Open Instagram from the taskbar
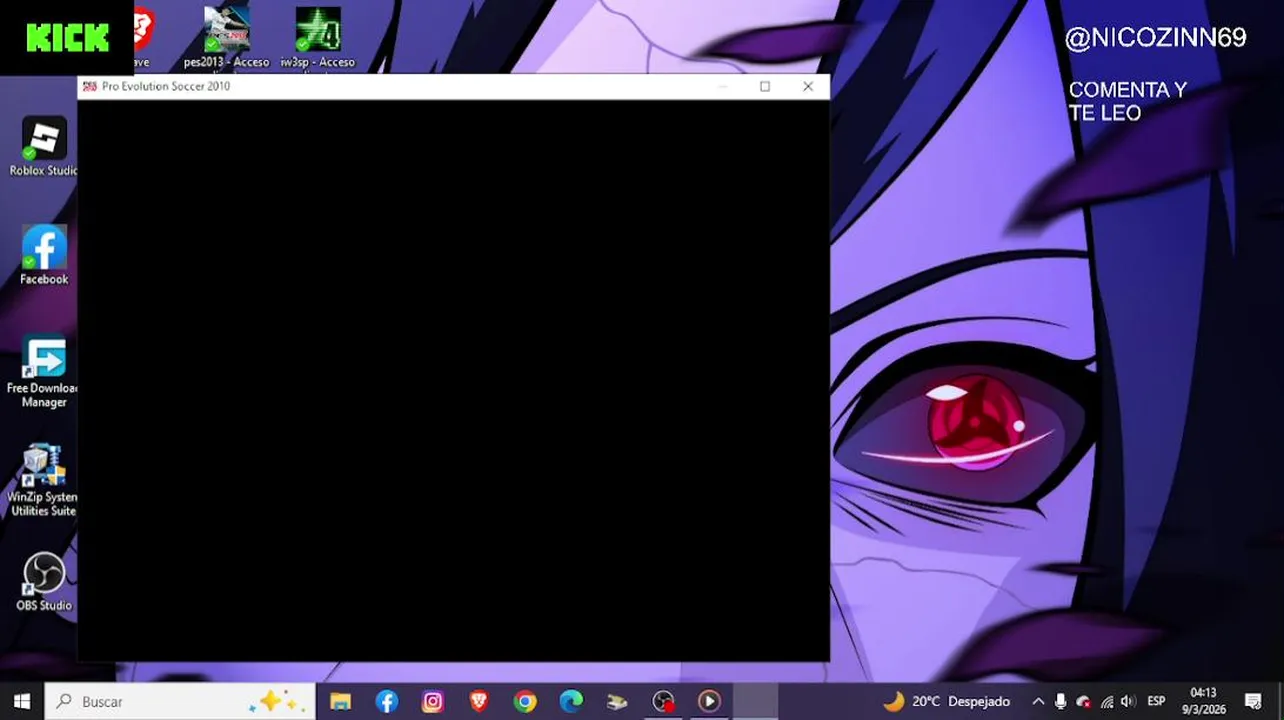The image size is (1284, 720). 433,702
